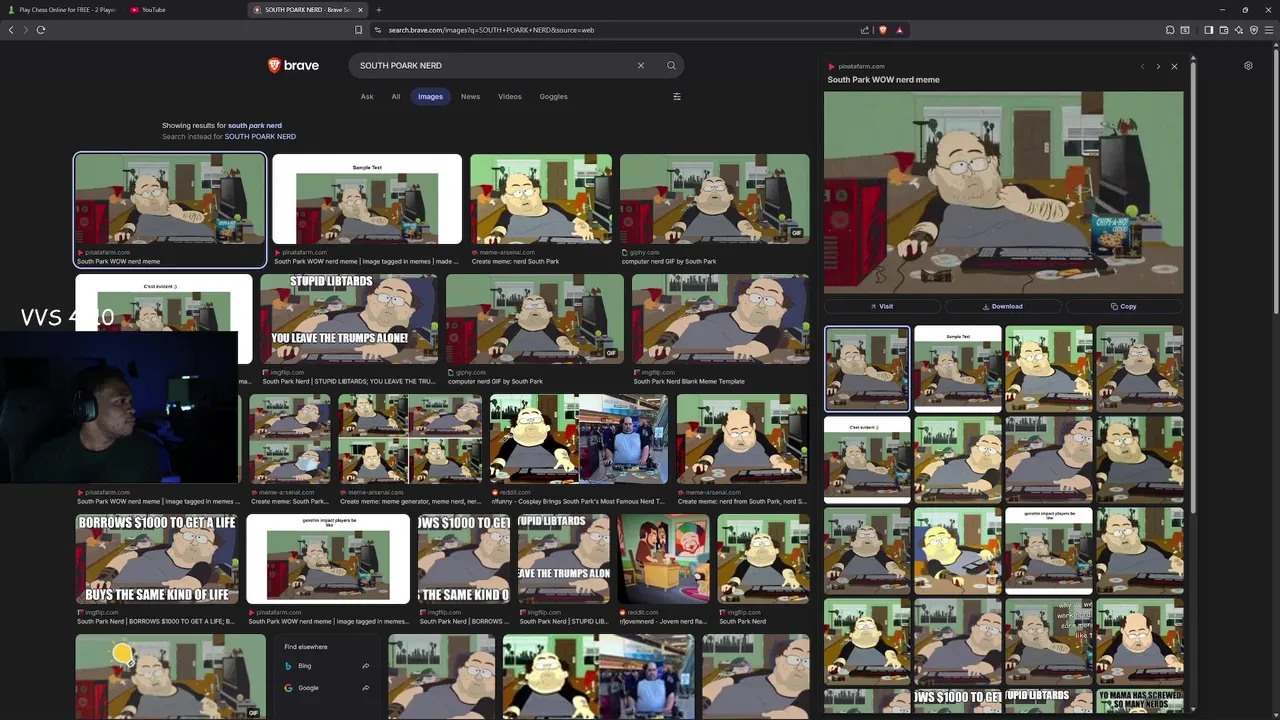Search instead for SOUTH POARK NERD link

click(x=260, y=137)
